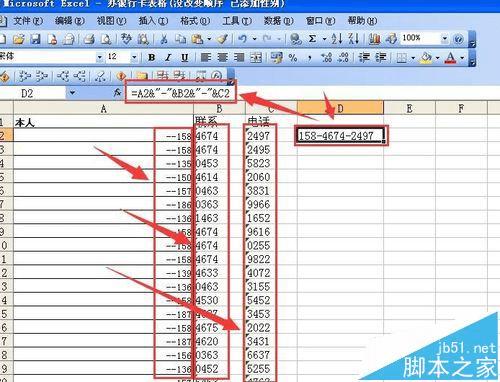Open the 工具(T) menu
Image resolution: width=500 pixels, height=382 pixels.
click(x=237, y=21)
